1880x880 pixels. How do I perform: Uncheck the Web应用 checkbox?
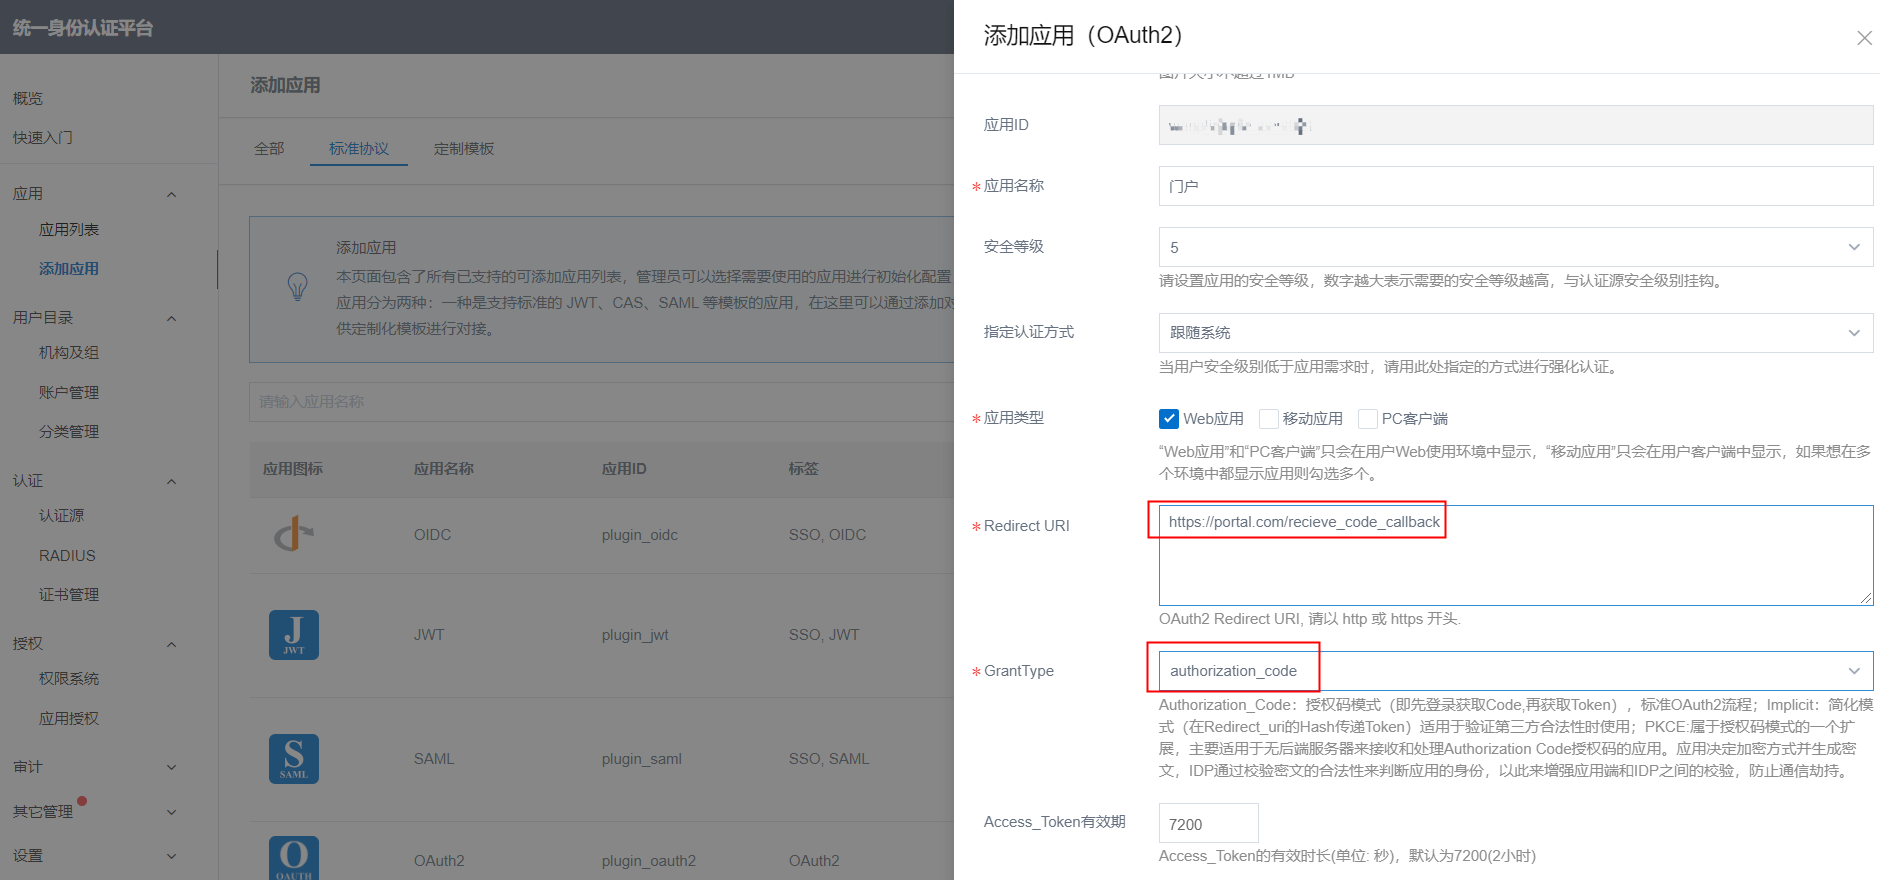click(1168, 419)
